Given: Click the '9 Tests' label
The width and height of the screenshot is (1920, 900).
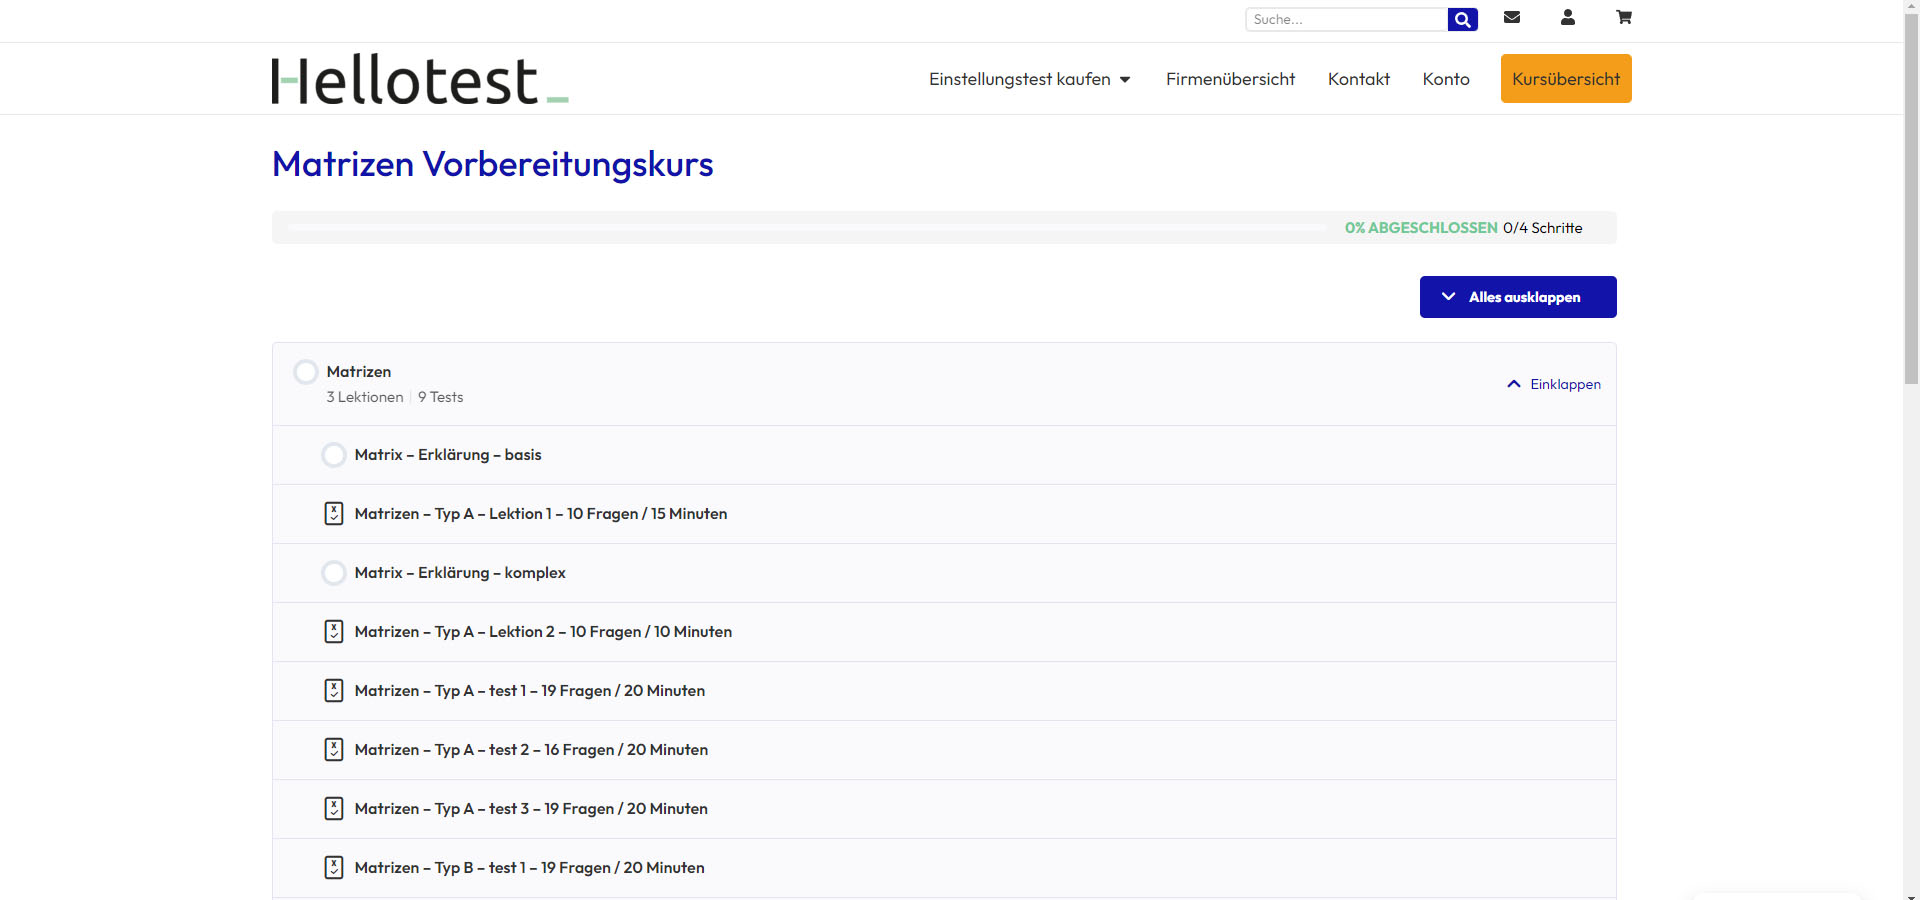Looking at the screenshot, I should pos(441,397).
